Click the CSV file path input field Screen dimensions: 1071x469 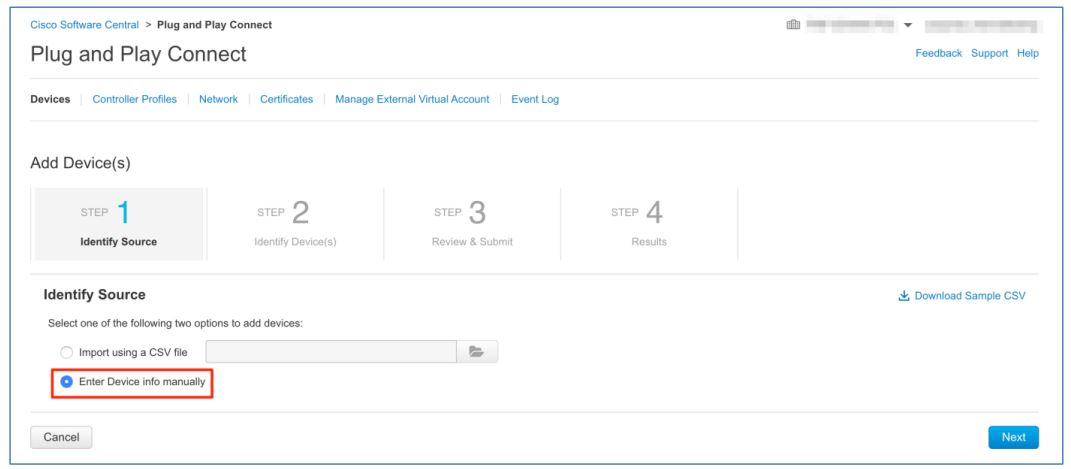[x=331, y=352]
